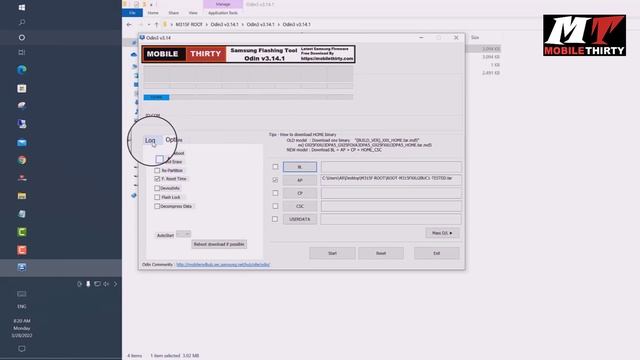Screen dimensions: 640x360
Task: Open the touch keyboard tray icon
Action: pyautogui.click(x=22, y=293)
